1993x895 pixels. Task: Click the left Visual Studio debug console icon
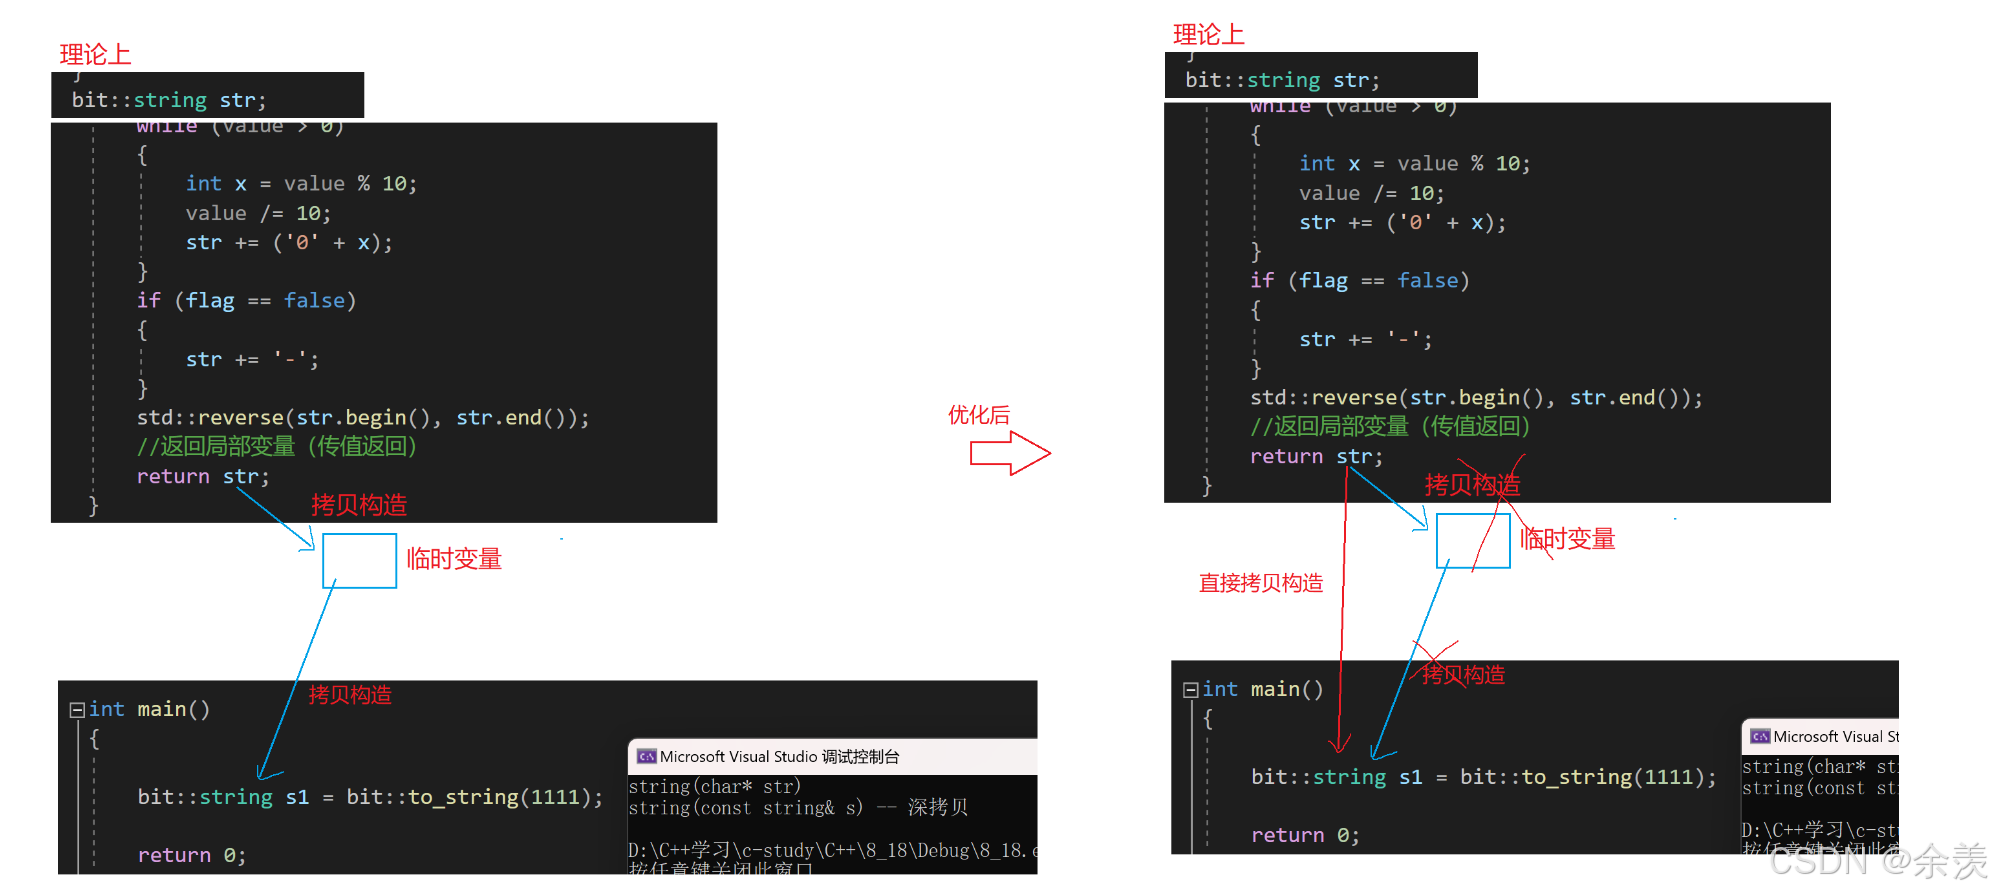pyautogui.click(x=646, y=757)
